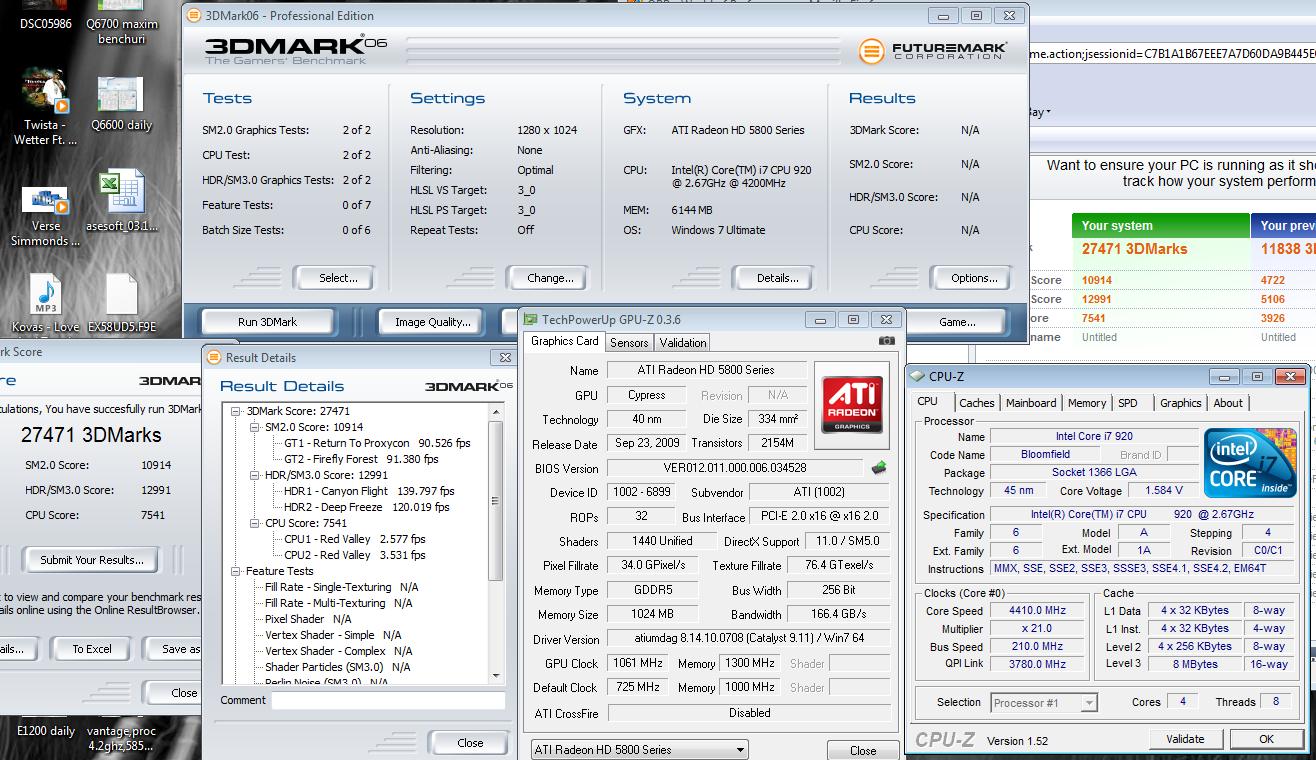Select the asesoft_03.1 Excel file icon
1316x760 pixels.
121,201
